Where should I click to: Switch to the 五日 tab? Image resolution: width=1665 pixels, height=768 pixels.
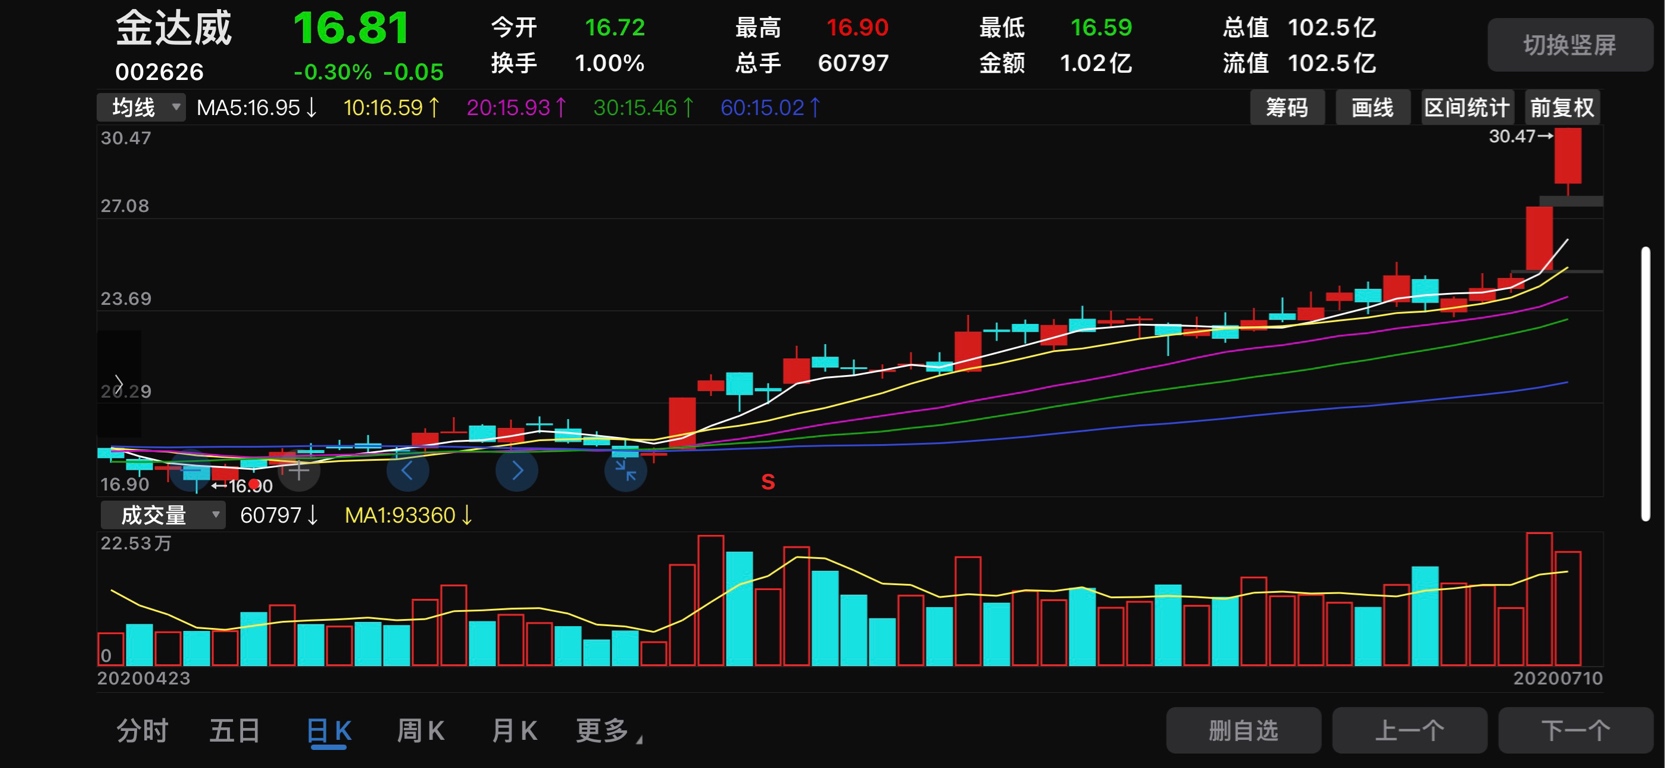[234, 731]
